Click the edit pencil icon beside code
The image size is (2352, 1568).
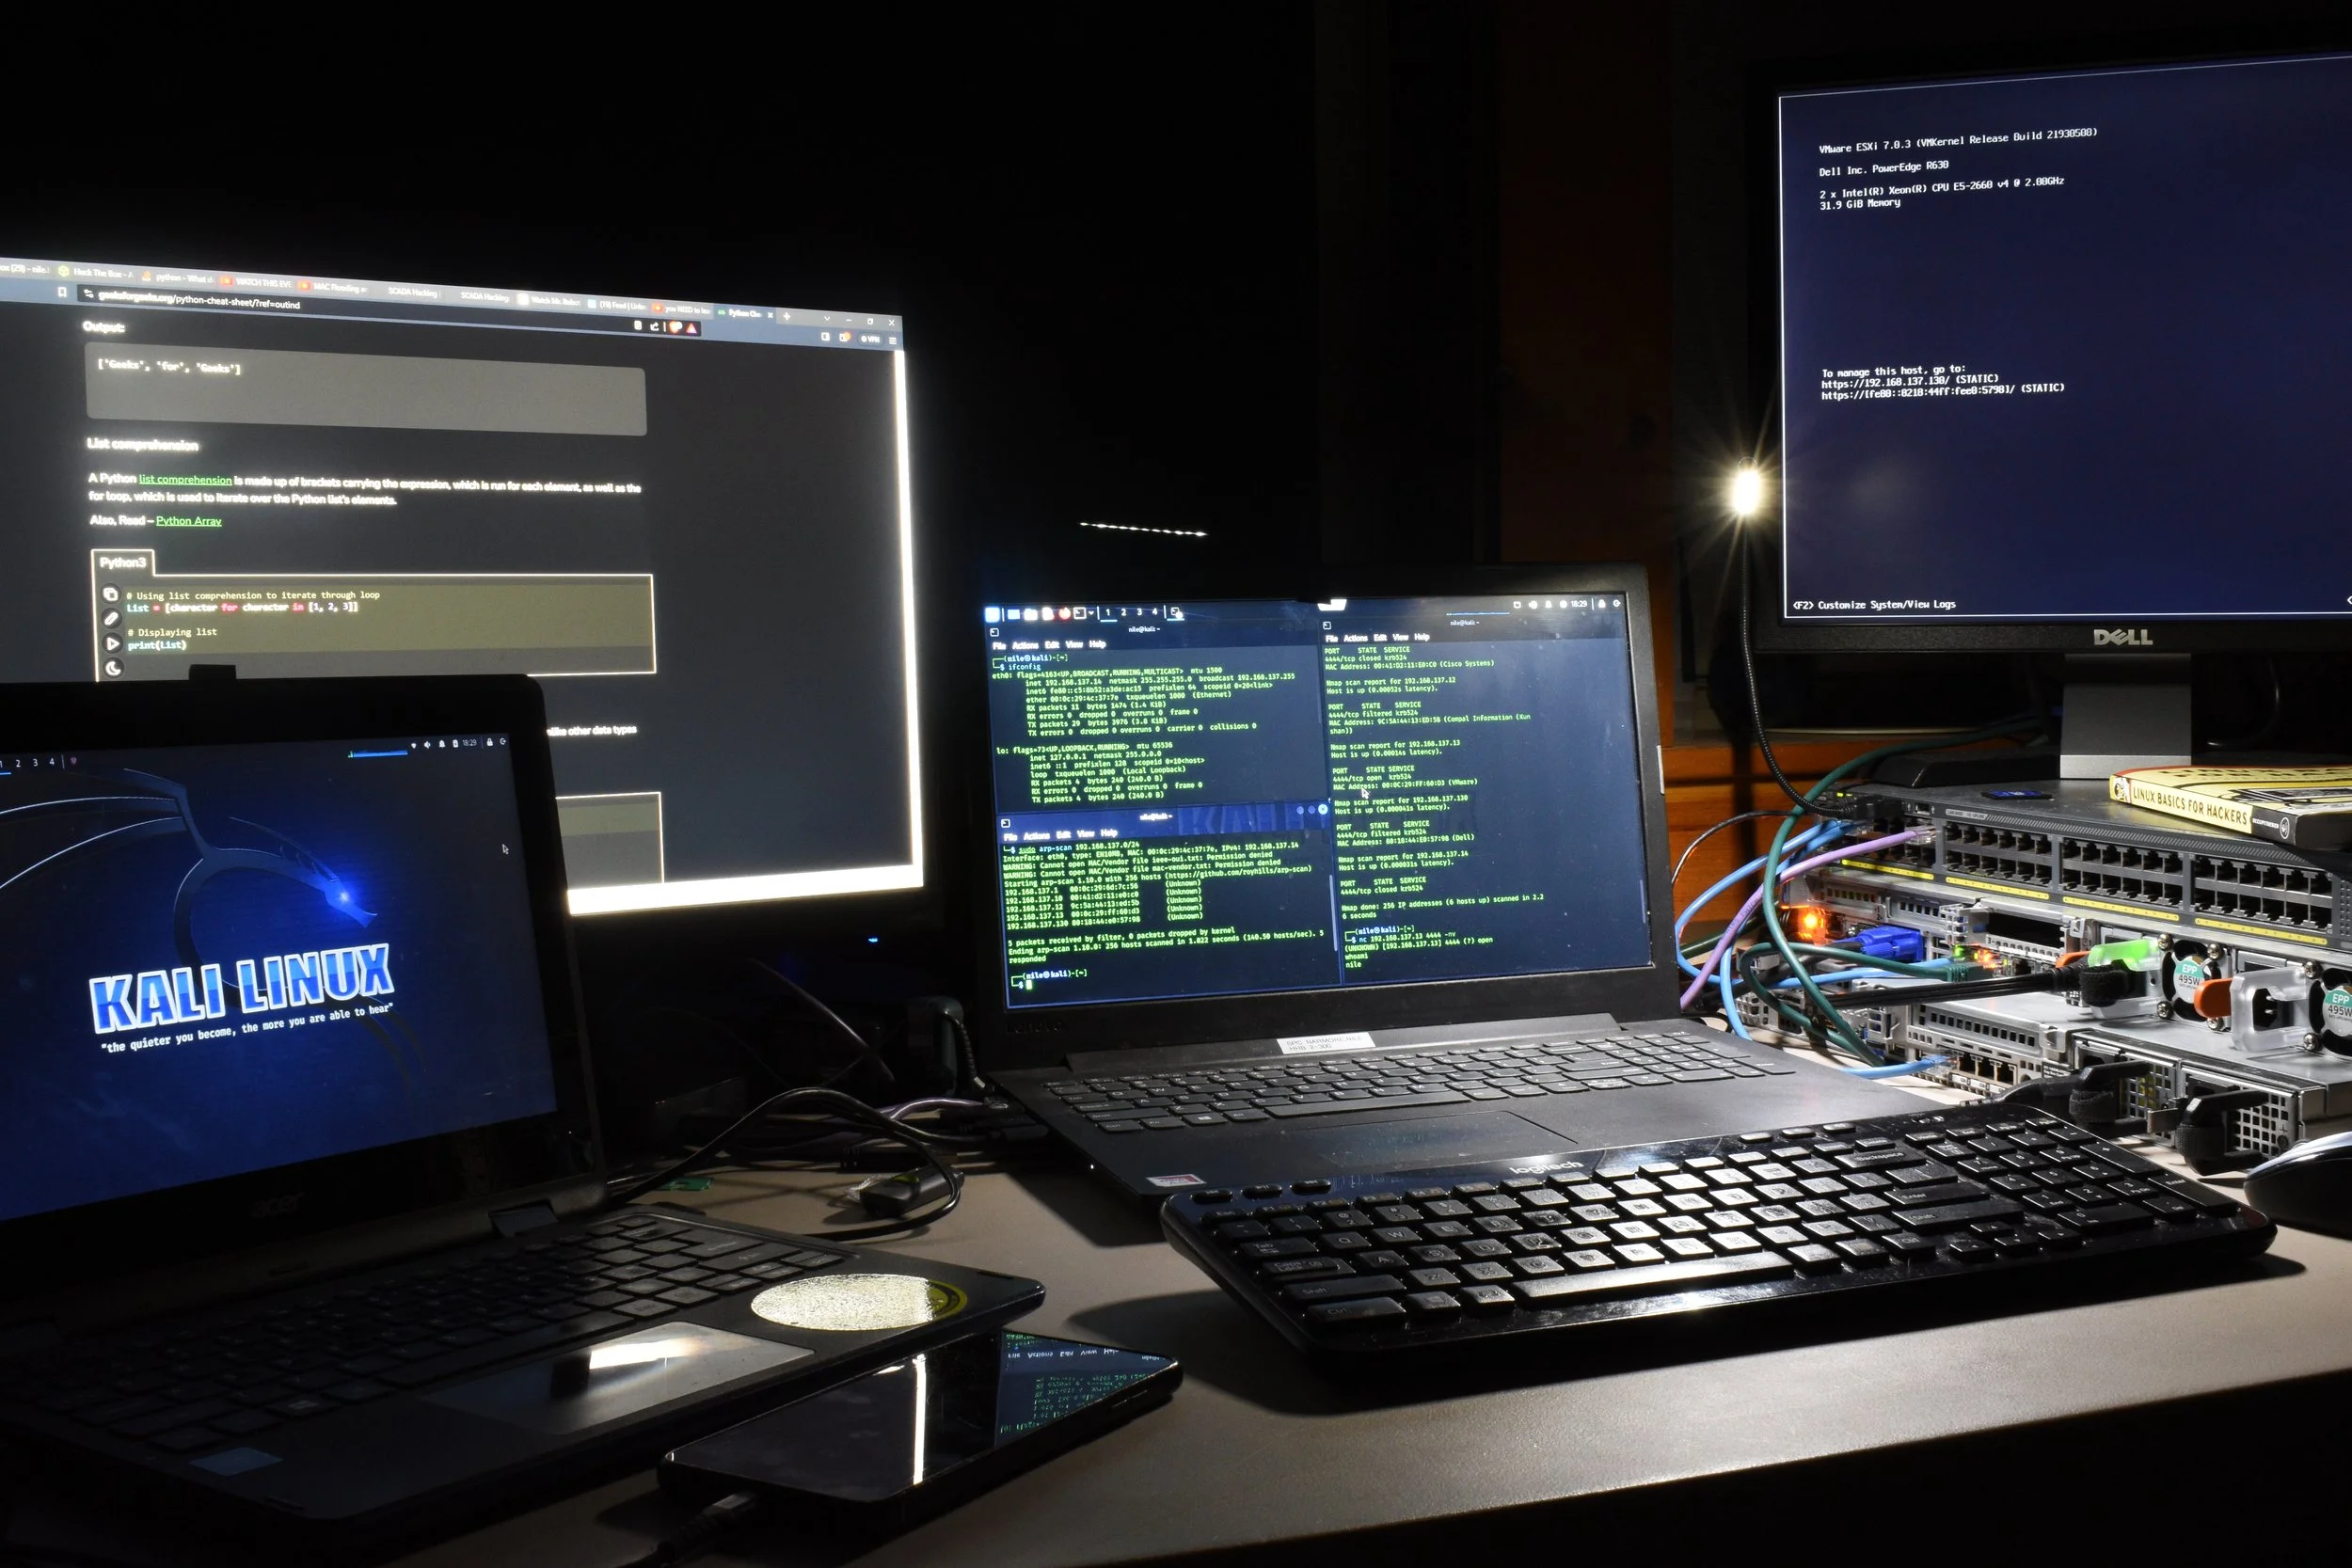click(111, 619)
